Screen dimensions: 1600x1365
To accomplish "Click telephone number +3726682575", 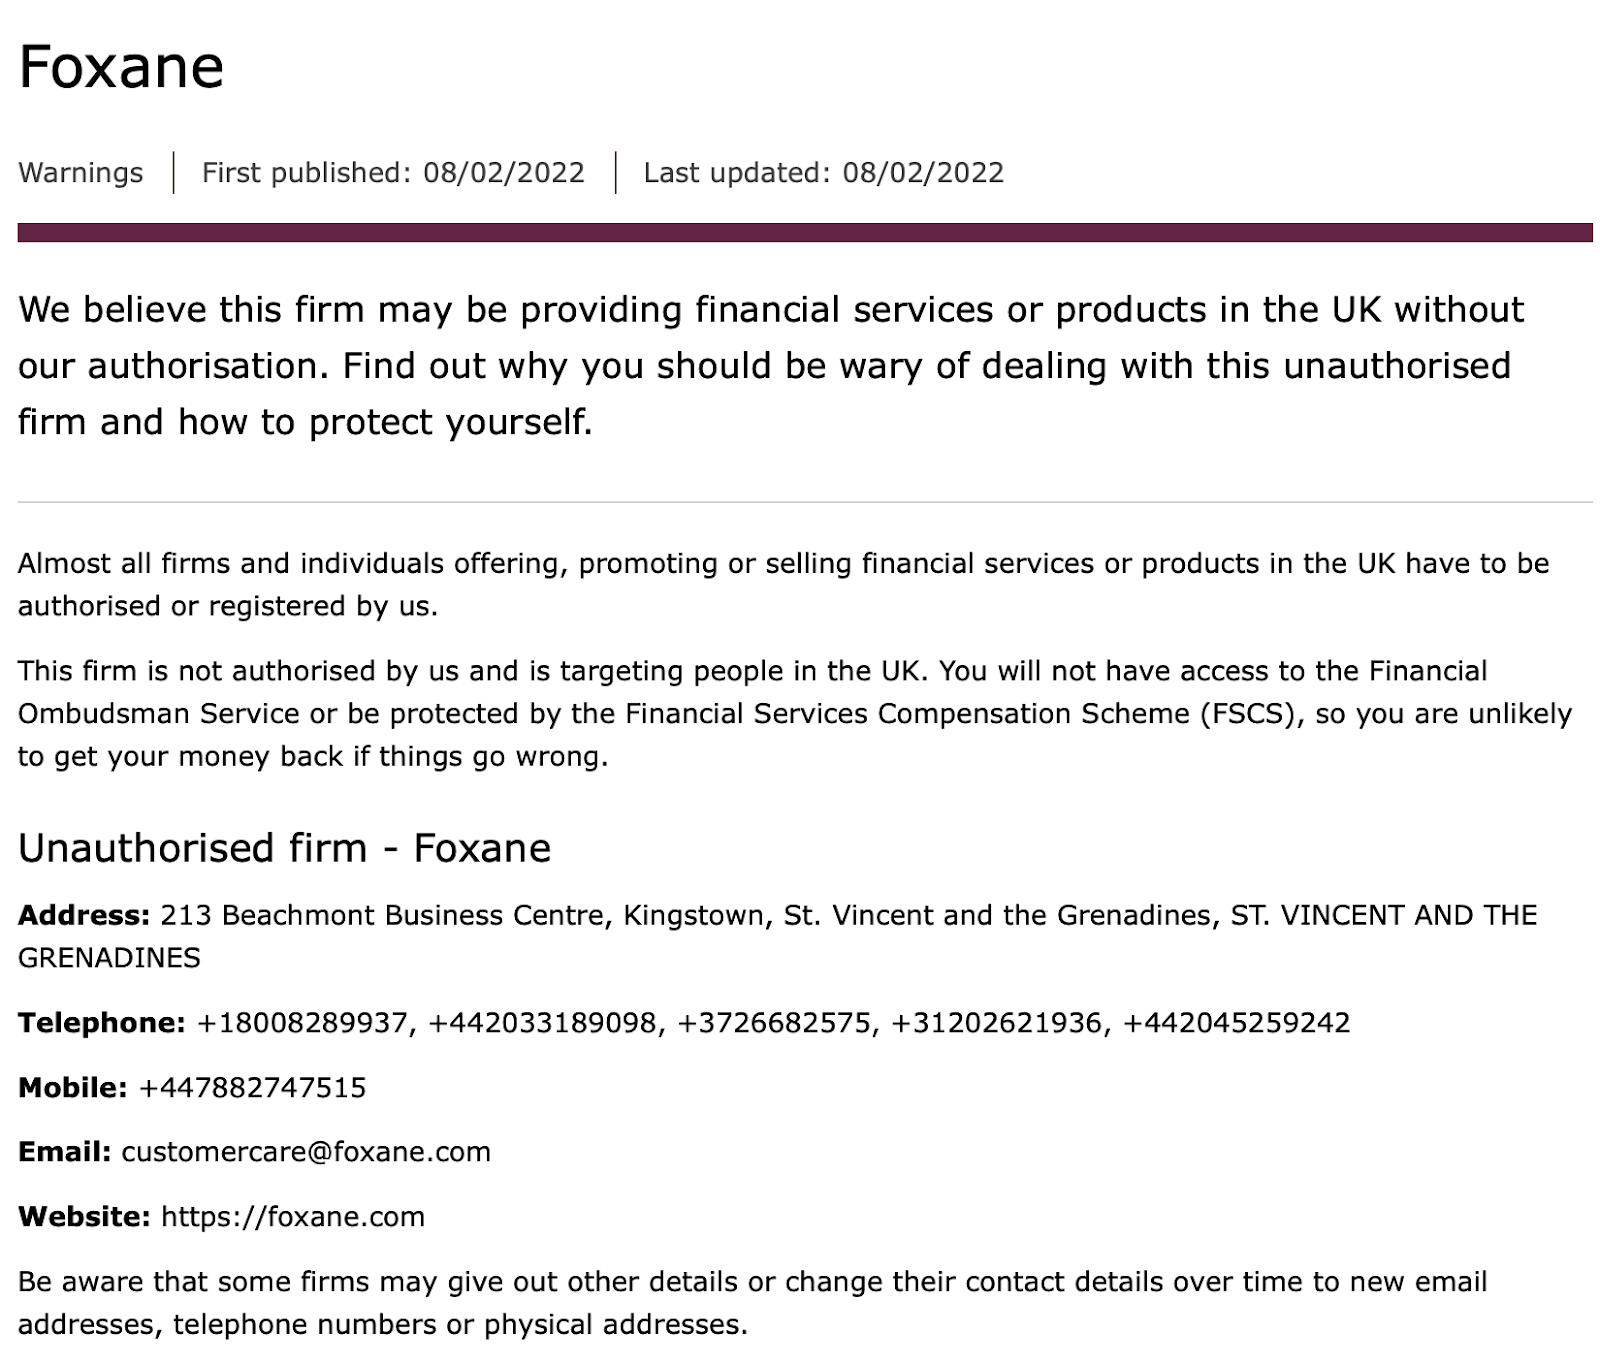I will click(x=773, y=1023).
